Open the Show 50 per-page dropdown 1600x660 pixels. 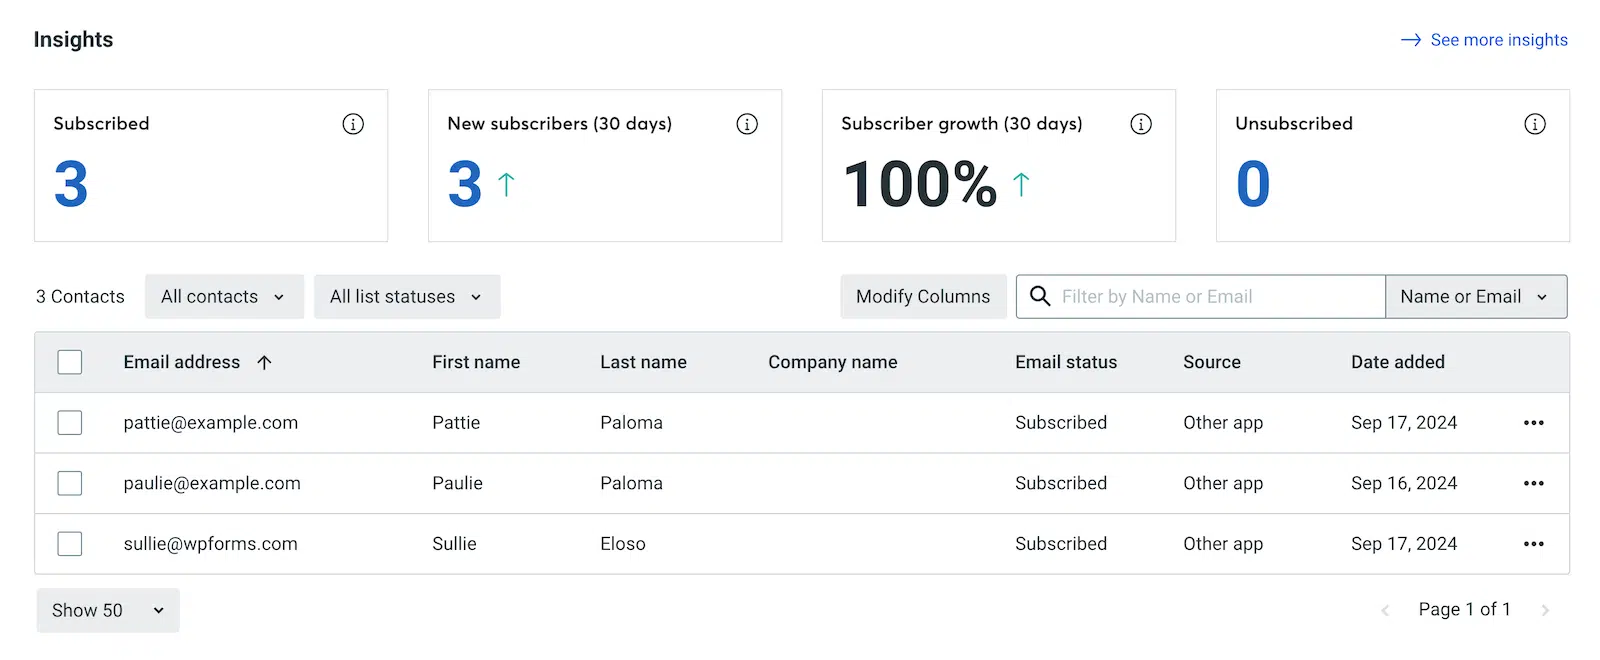(x=108, y=610)
